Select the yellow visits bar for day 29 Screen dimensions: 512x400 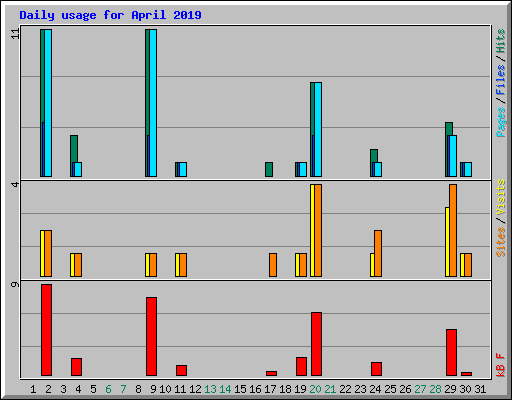click(x=447, y=242)
